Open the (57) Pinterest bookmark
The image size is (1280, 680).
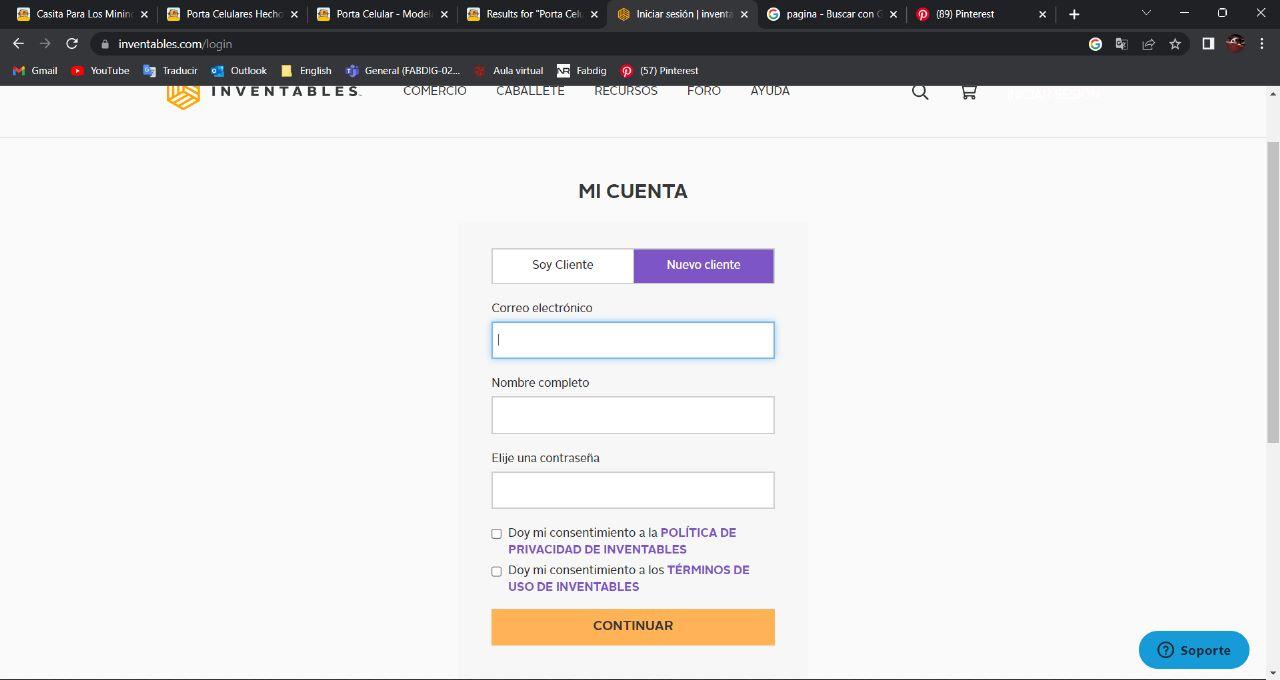coord(659,71)
